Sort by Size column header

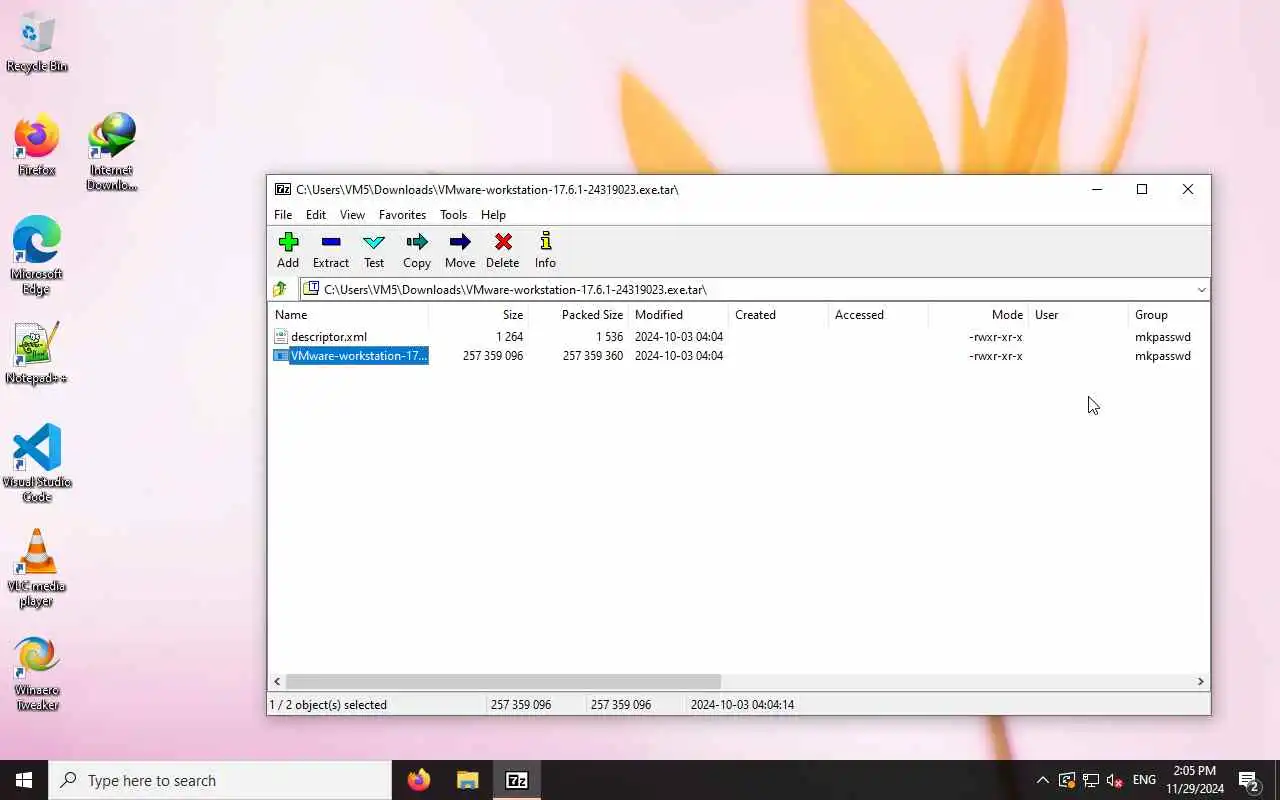[x=478, y=315]
